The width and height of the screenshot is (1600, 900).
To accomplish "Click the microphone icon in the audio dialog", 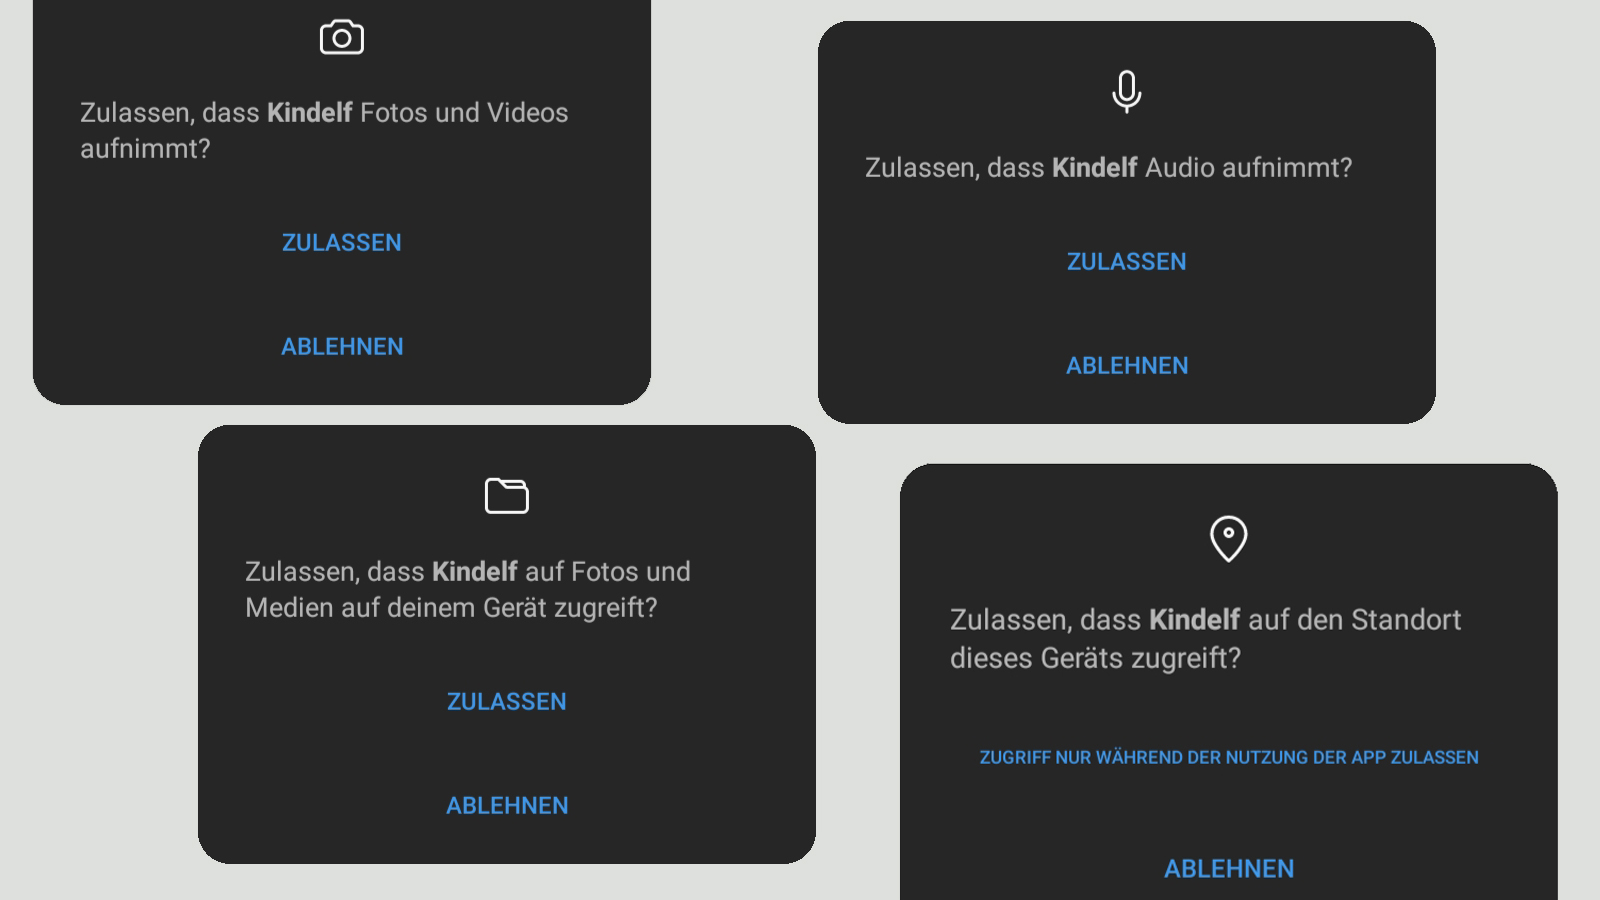I will pyautogui.click(x=1127, y=91).
